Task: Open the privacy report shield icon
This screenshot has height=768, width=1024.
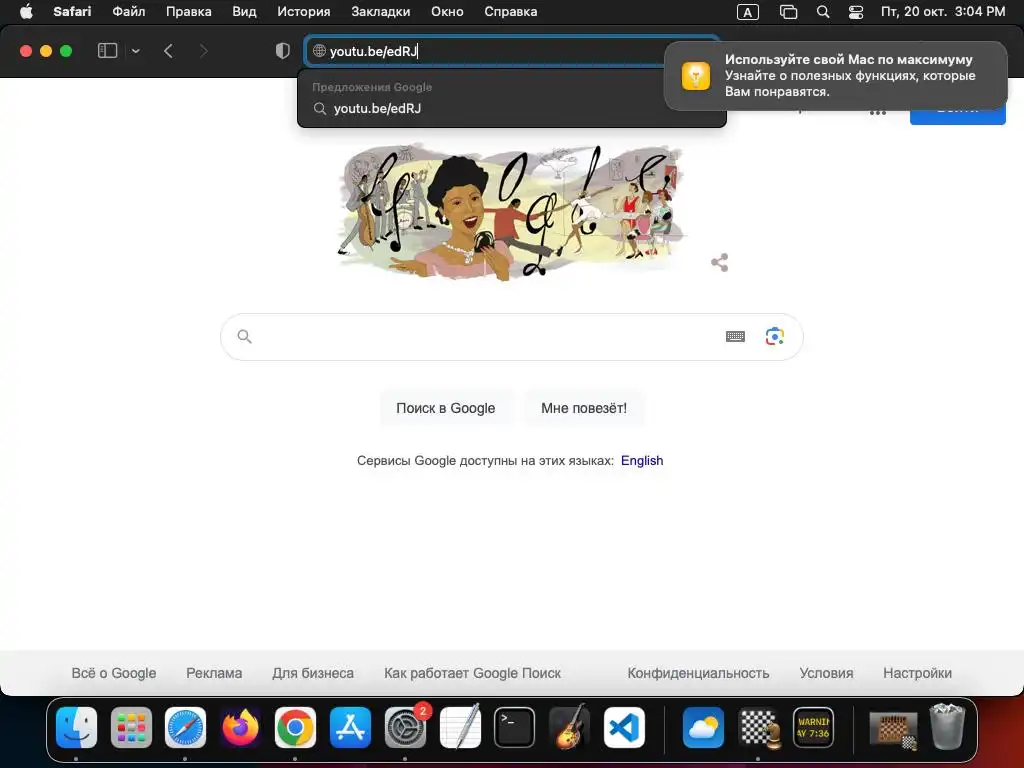Action: point(283,51)
